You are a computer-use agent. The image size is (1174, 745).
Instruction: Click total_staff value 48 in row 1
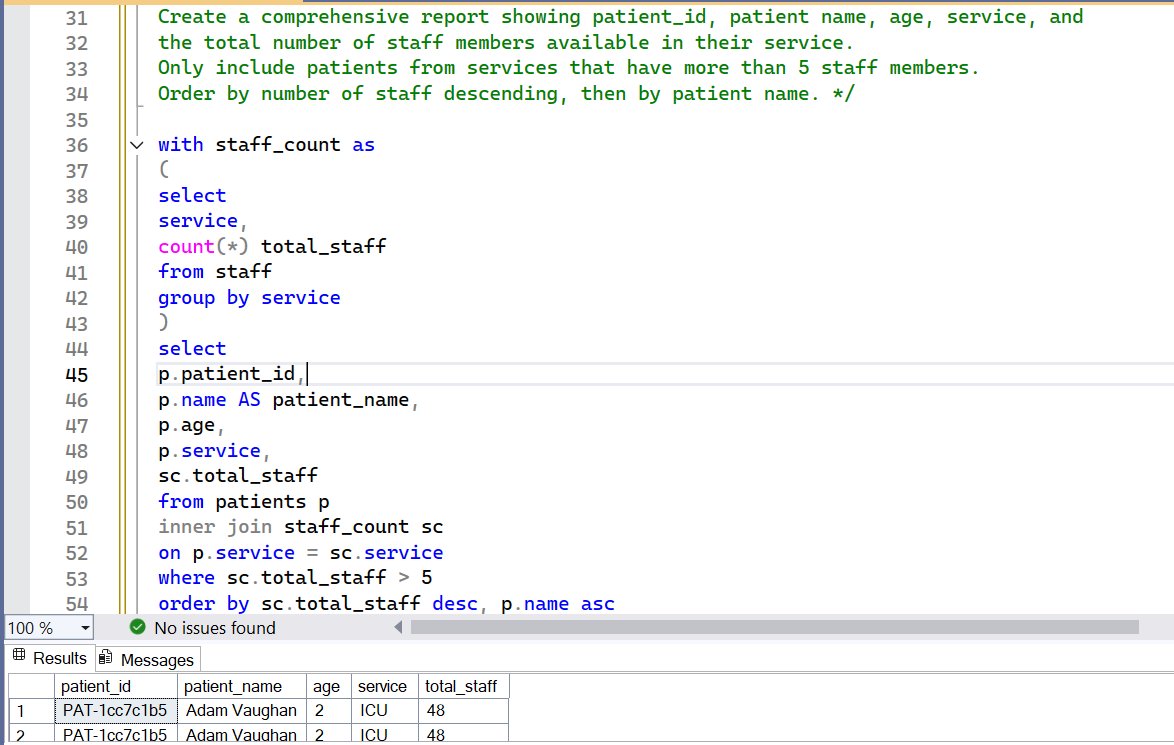click(x=463, y=711)
